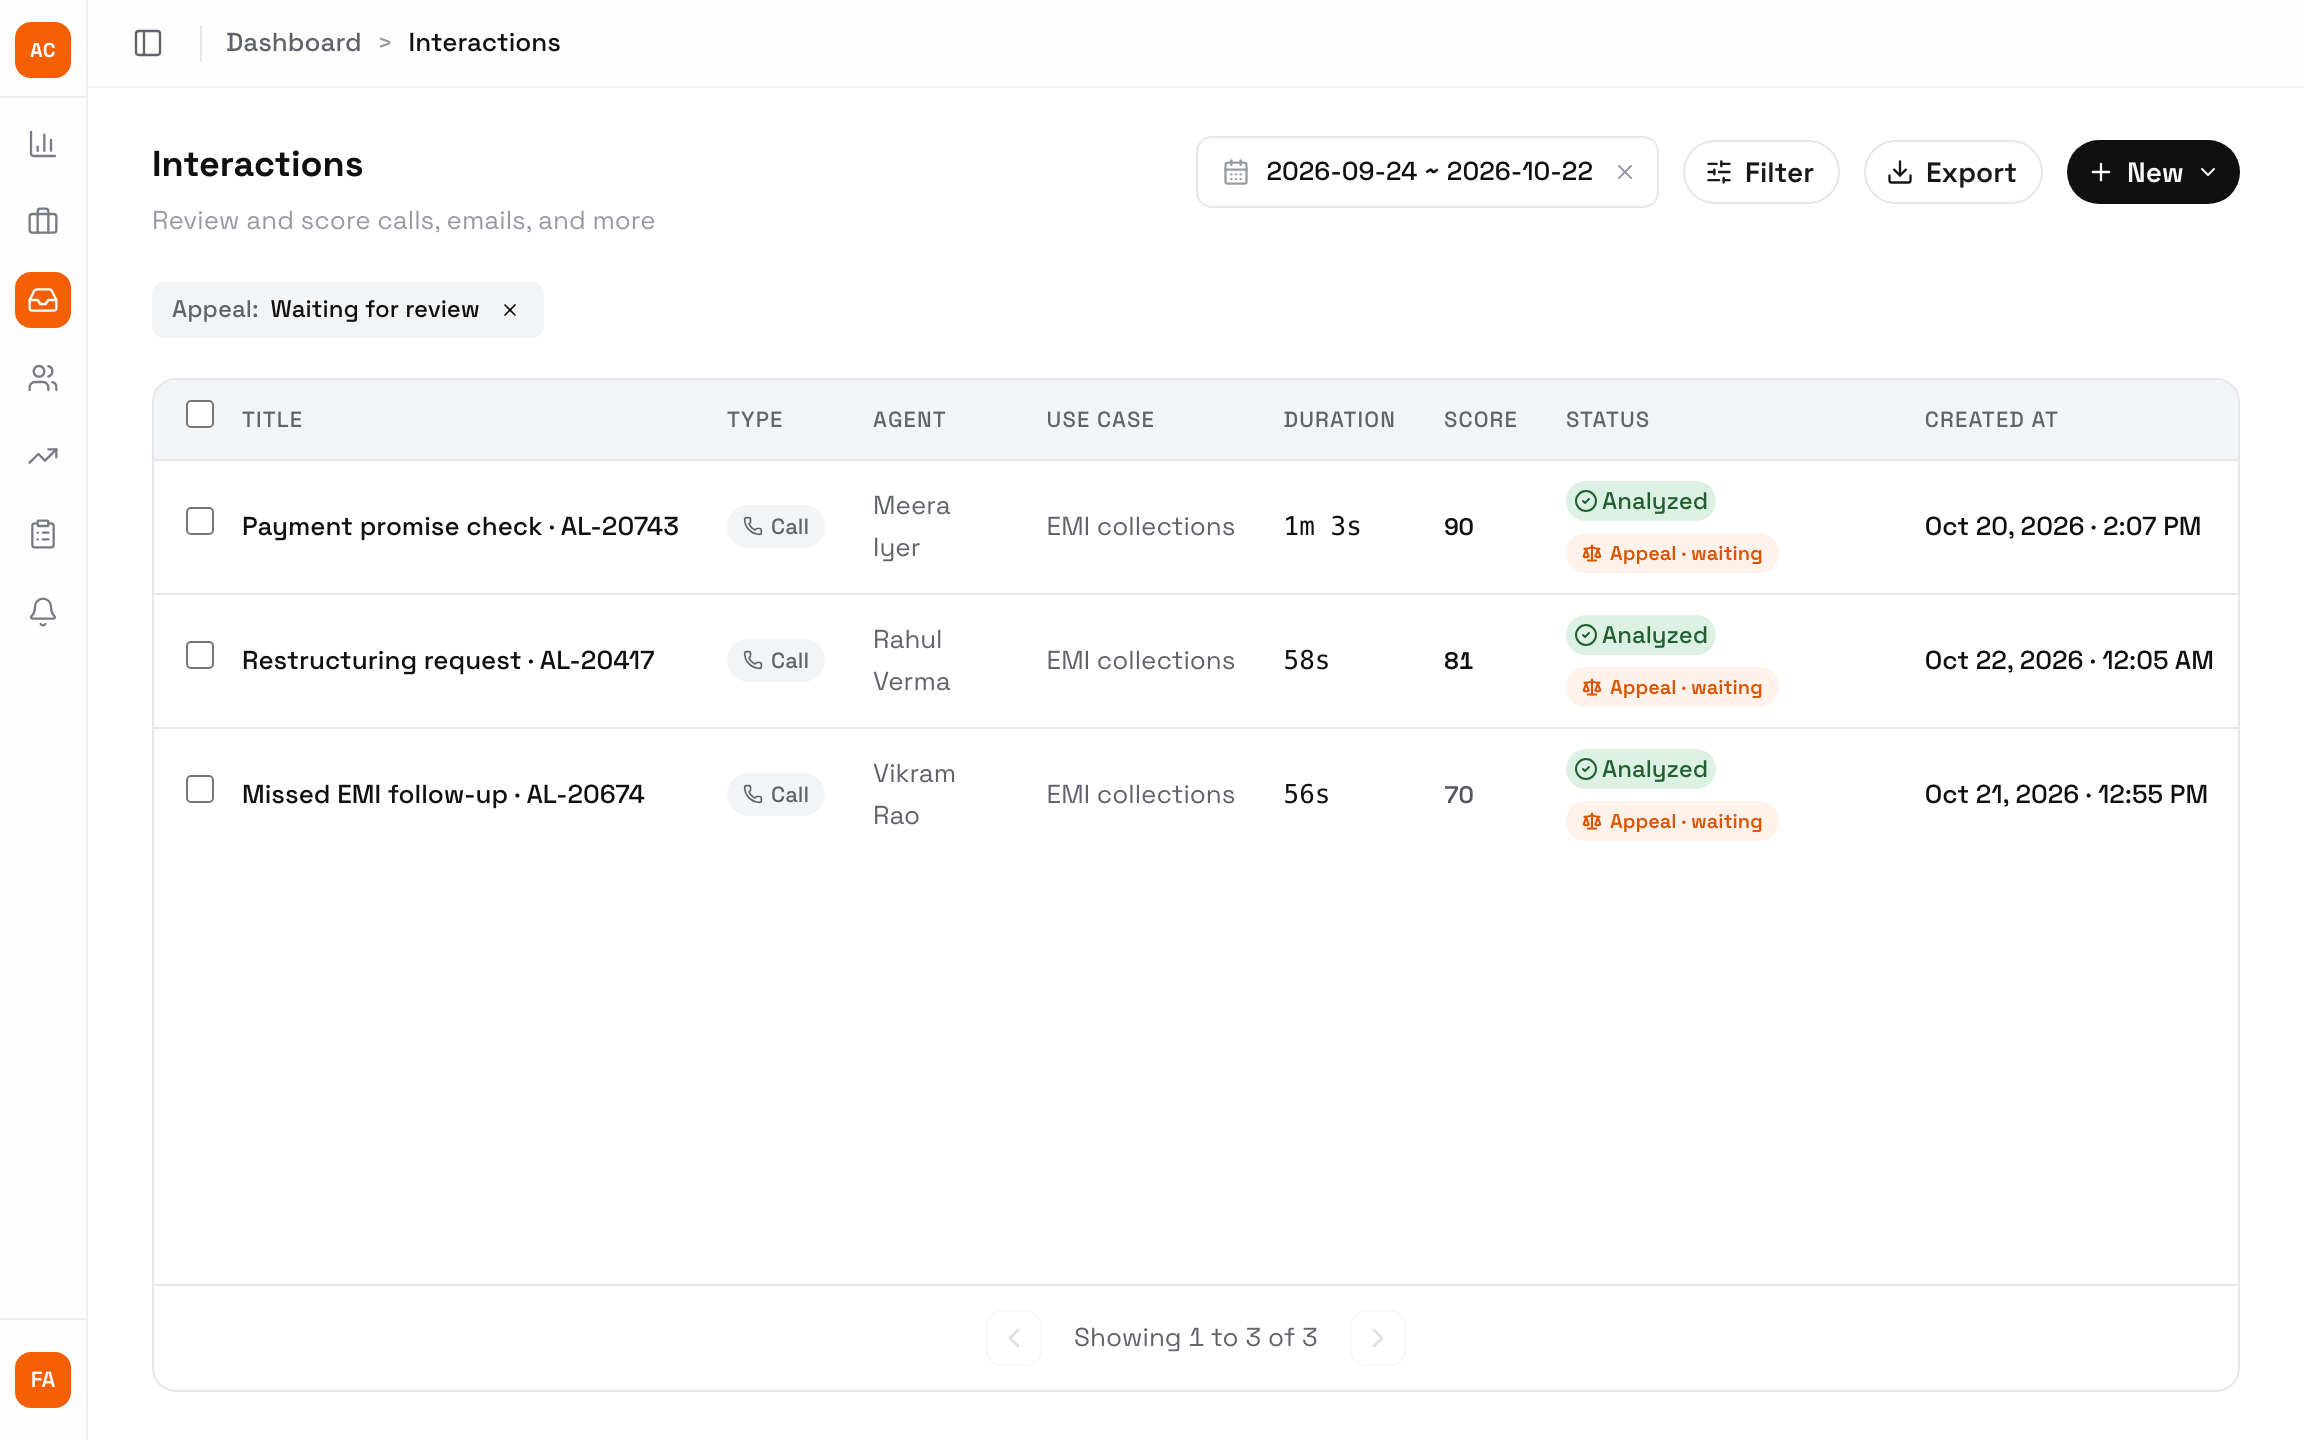Click Appeal waiting badge on AL-20743 row
The height and width of the screenshot is (1440, 2304).
click(x=1672, y=553)
